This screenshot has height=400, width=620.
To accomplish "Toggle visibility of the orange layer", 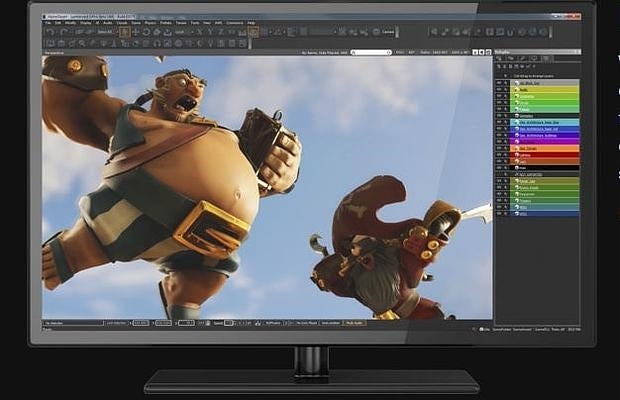I will pyautogui.click(x=499, y=148).
